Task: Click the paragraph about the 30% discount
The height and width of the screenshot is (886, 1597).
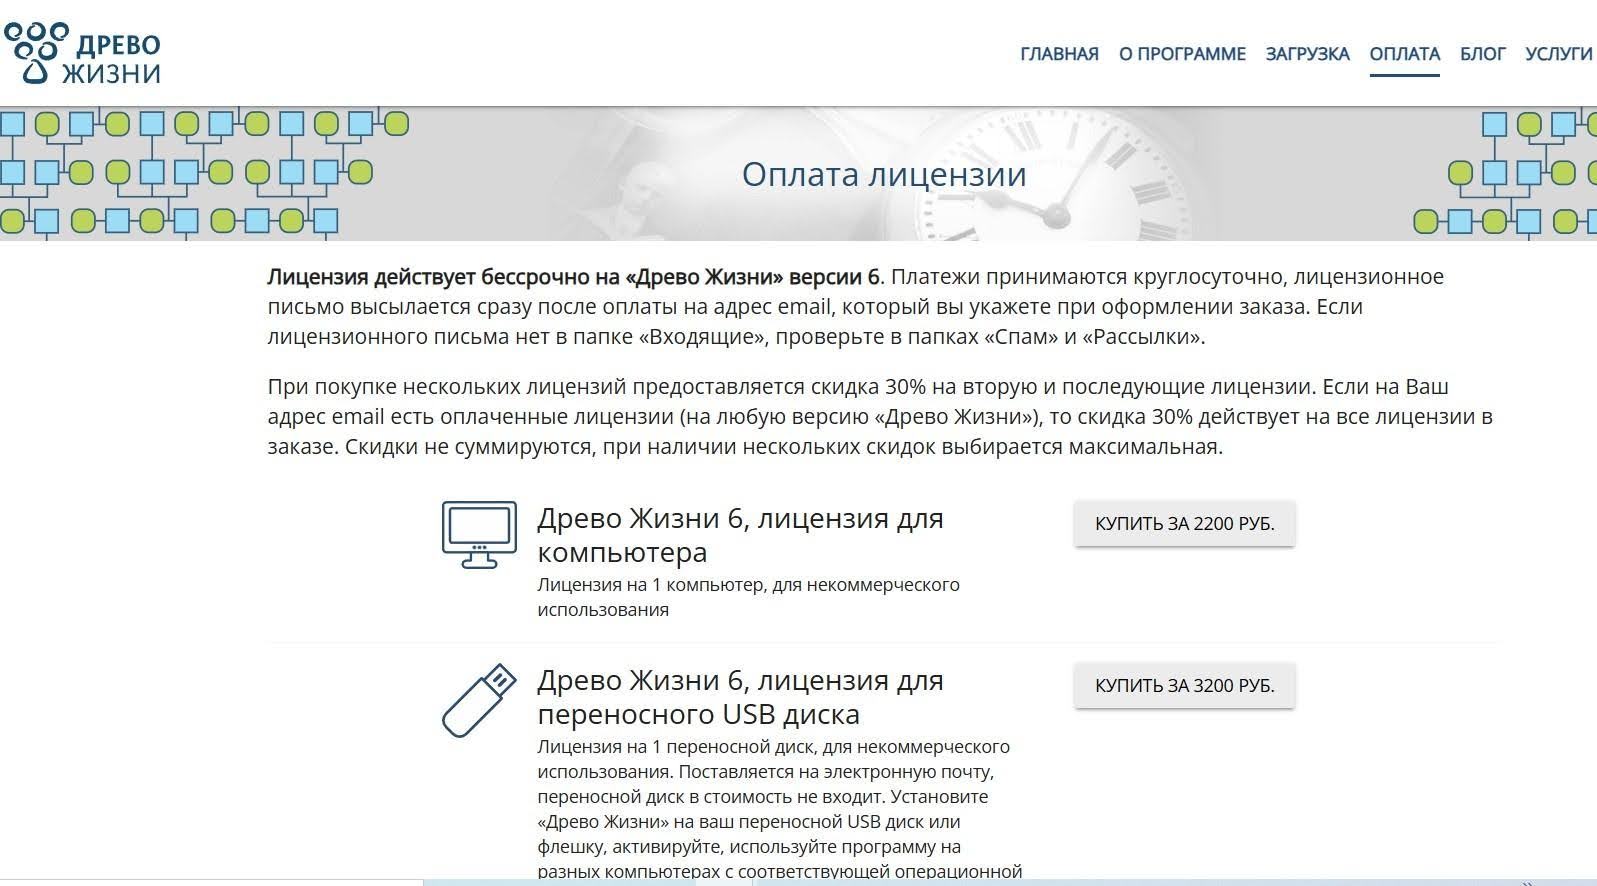Action: (x=880, y=416)
